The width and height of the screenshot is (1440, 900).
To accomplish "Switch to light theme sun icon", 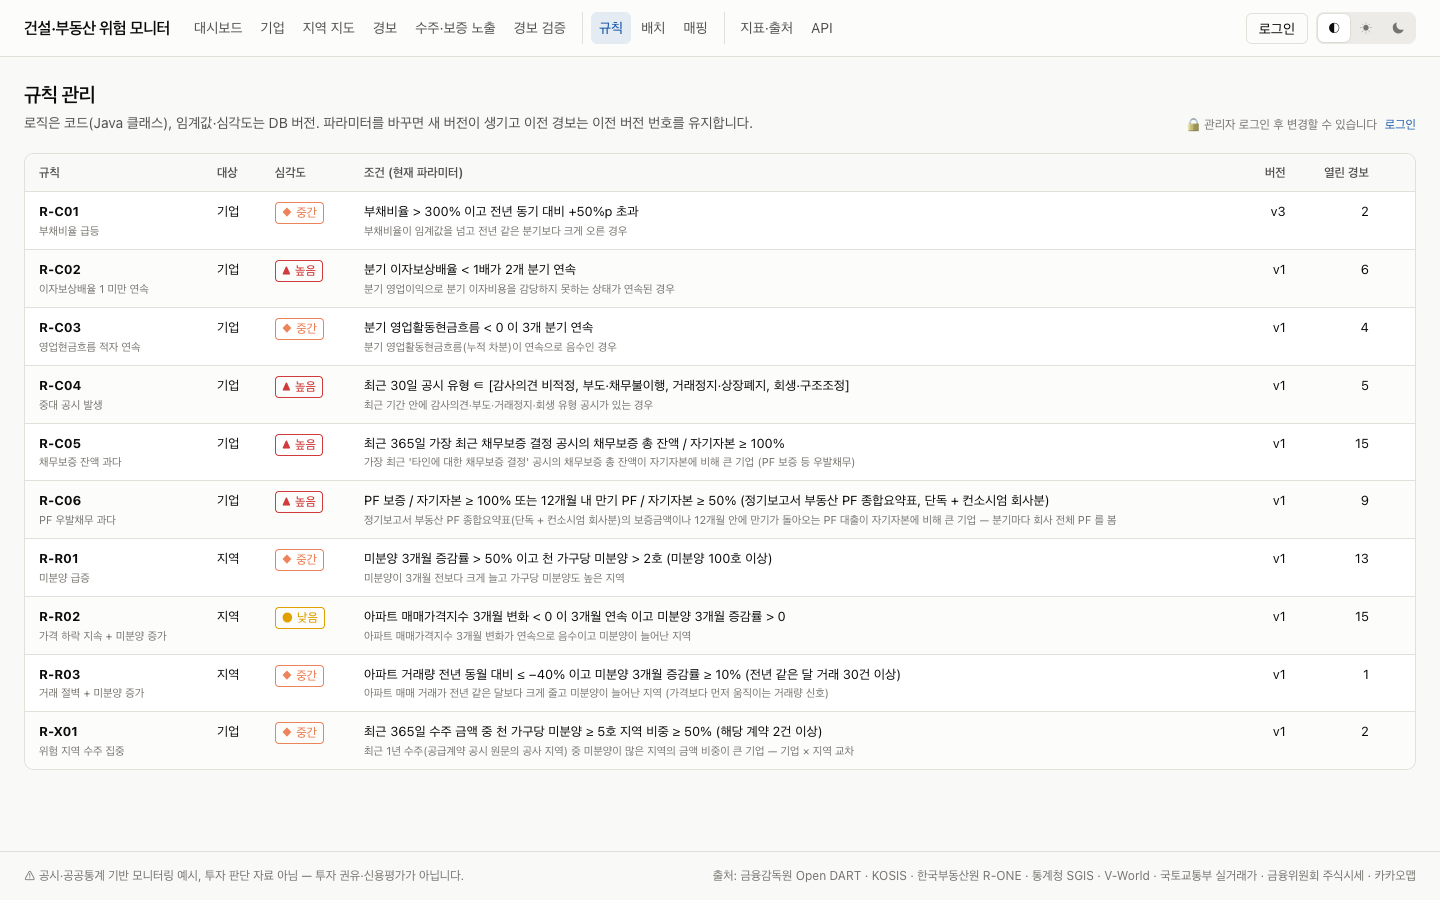I will tap(1366, 28).
